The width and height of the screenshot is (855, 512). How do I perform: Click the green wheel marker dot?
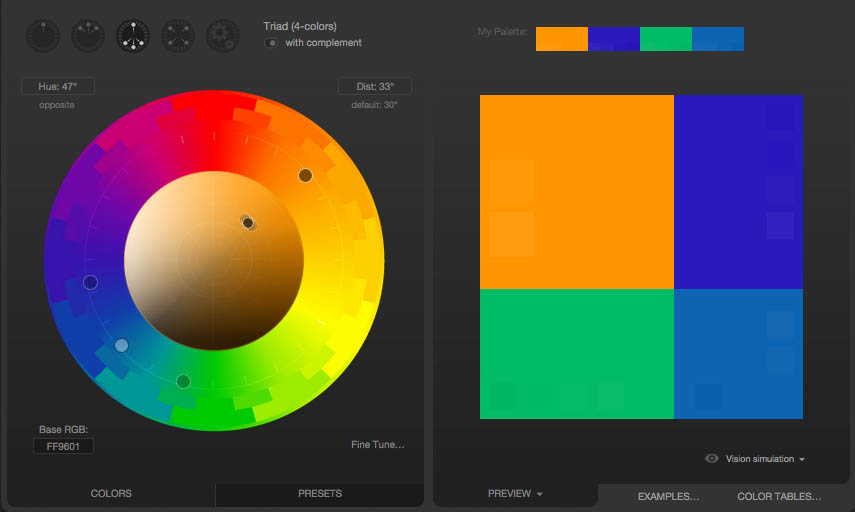183,381
